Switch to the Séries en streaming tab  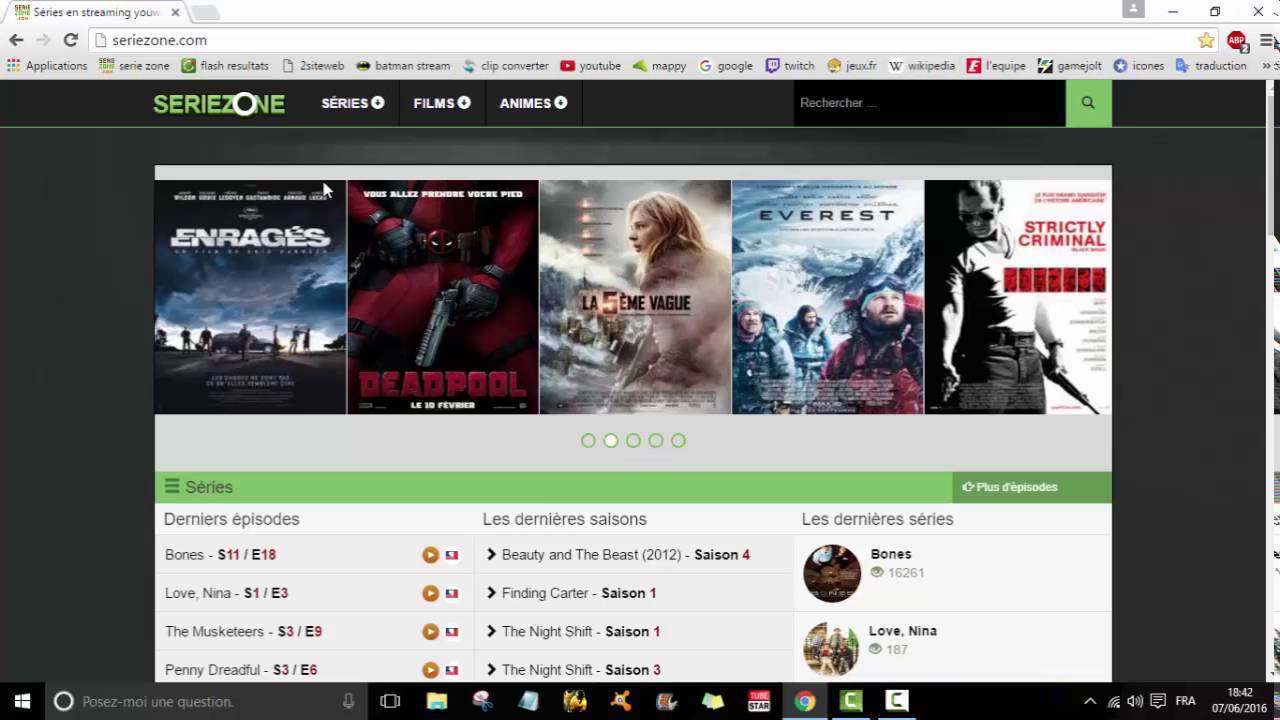pyautogui.click(x=95, y=12)
